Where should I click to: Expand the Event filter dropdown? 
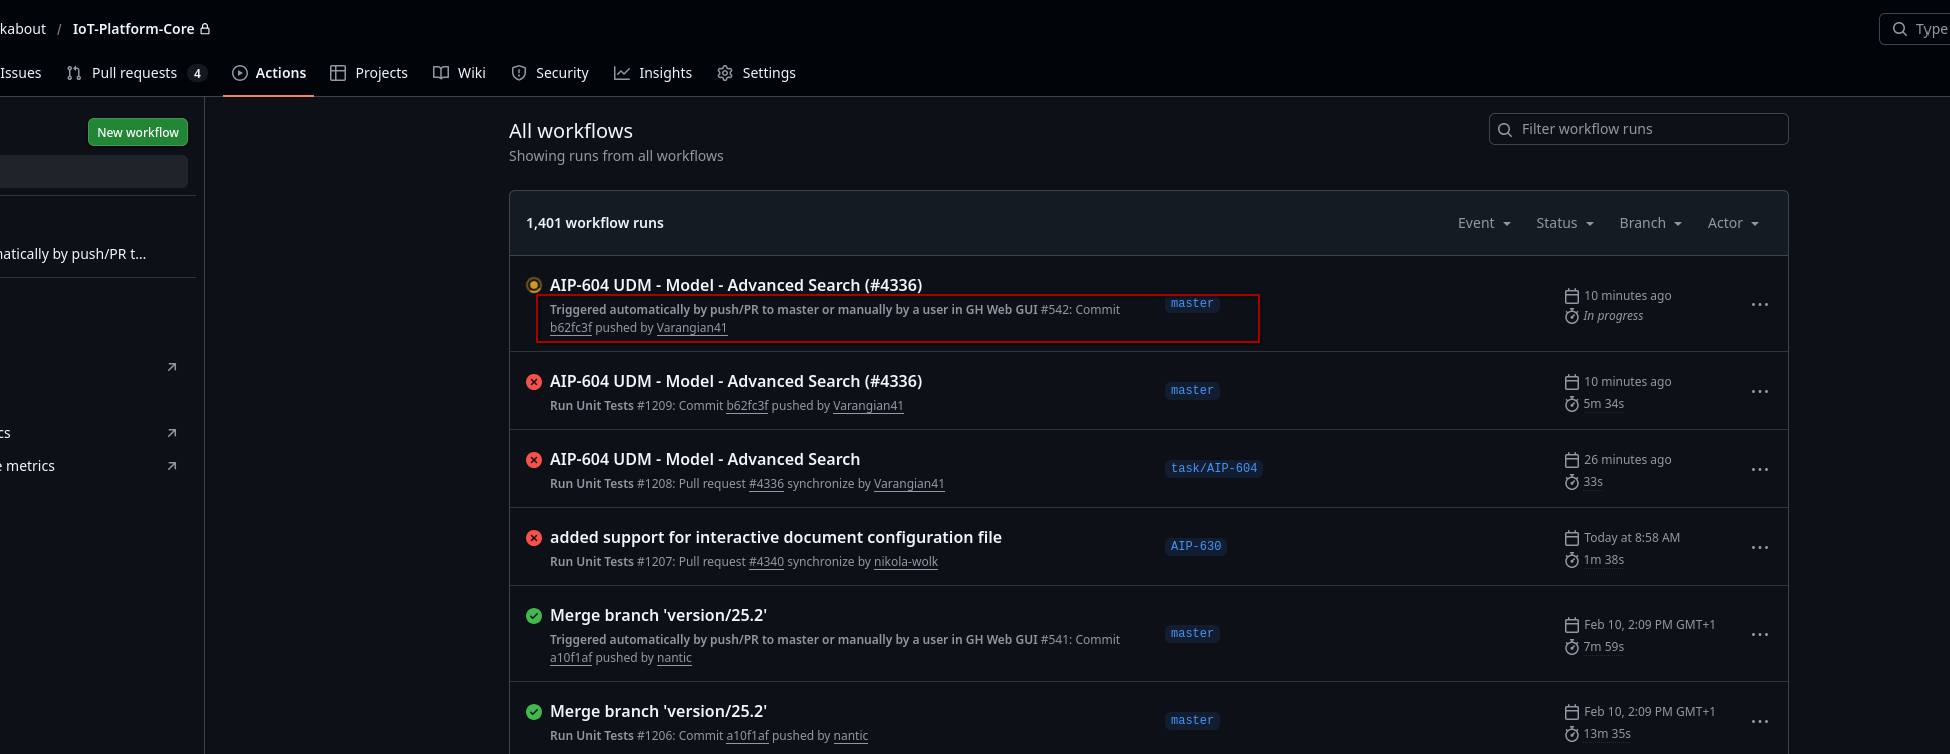(x=1484, y=223)
